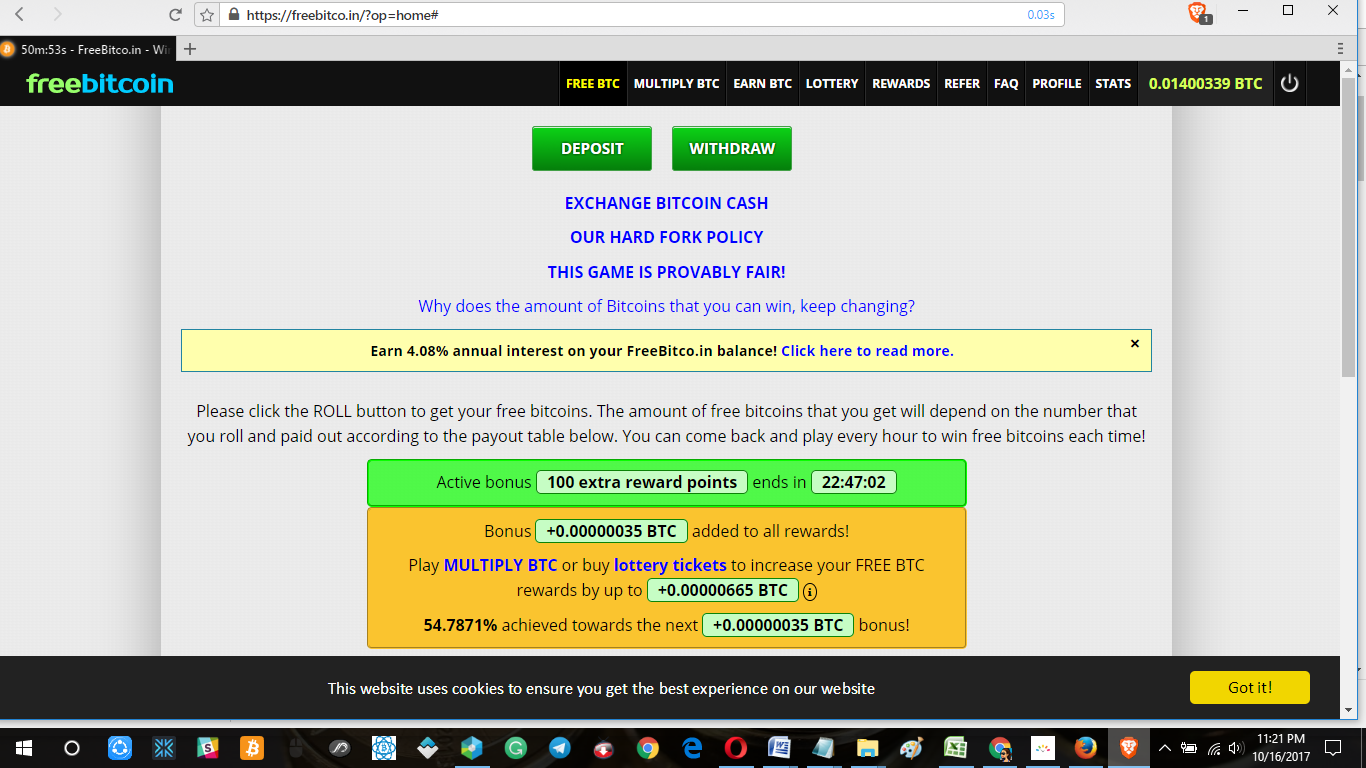Open the Paint palette app in taskbar
The image size is (1366, 768).
point(911,748)
